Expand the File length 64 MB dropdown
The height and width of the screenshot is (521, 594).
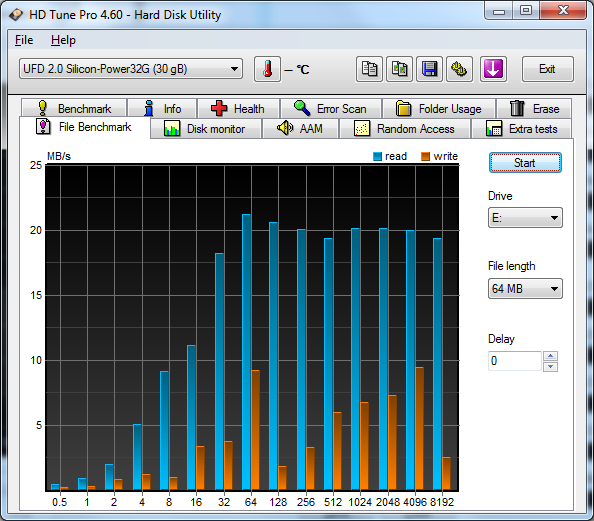coord(525,289)
